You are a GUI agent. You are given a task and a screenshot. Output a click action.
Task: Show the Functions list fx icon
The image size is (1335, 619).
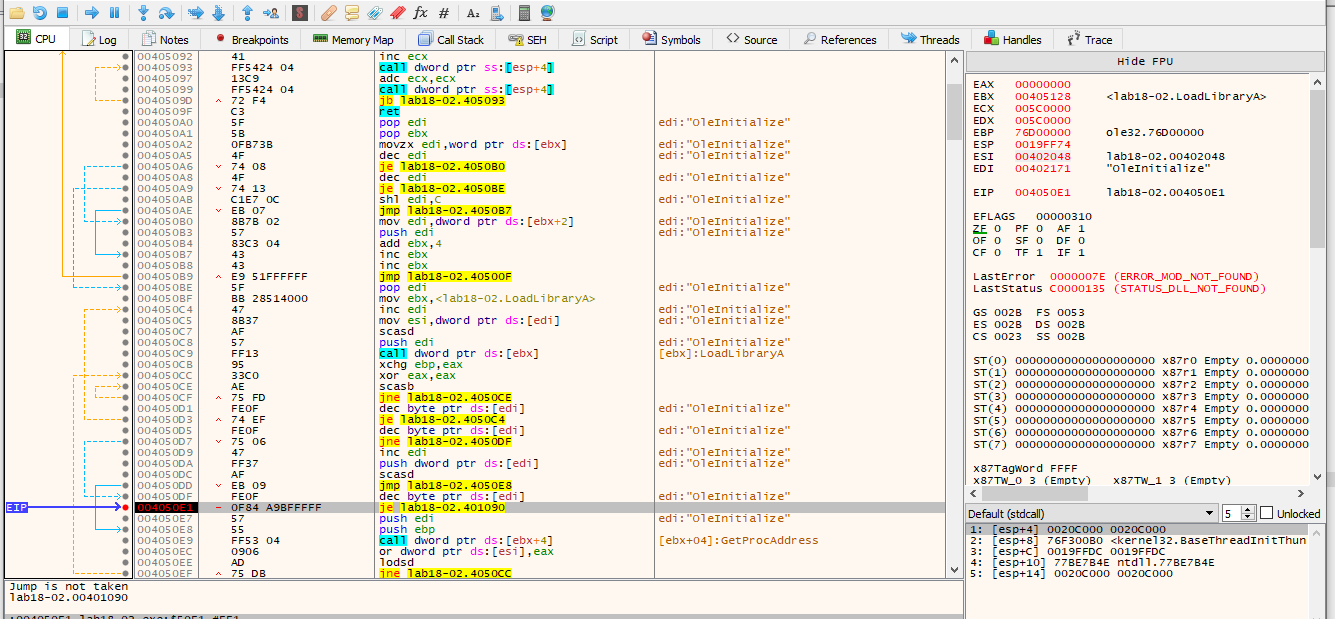[420, 13]
